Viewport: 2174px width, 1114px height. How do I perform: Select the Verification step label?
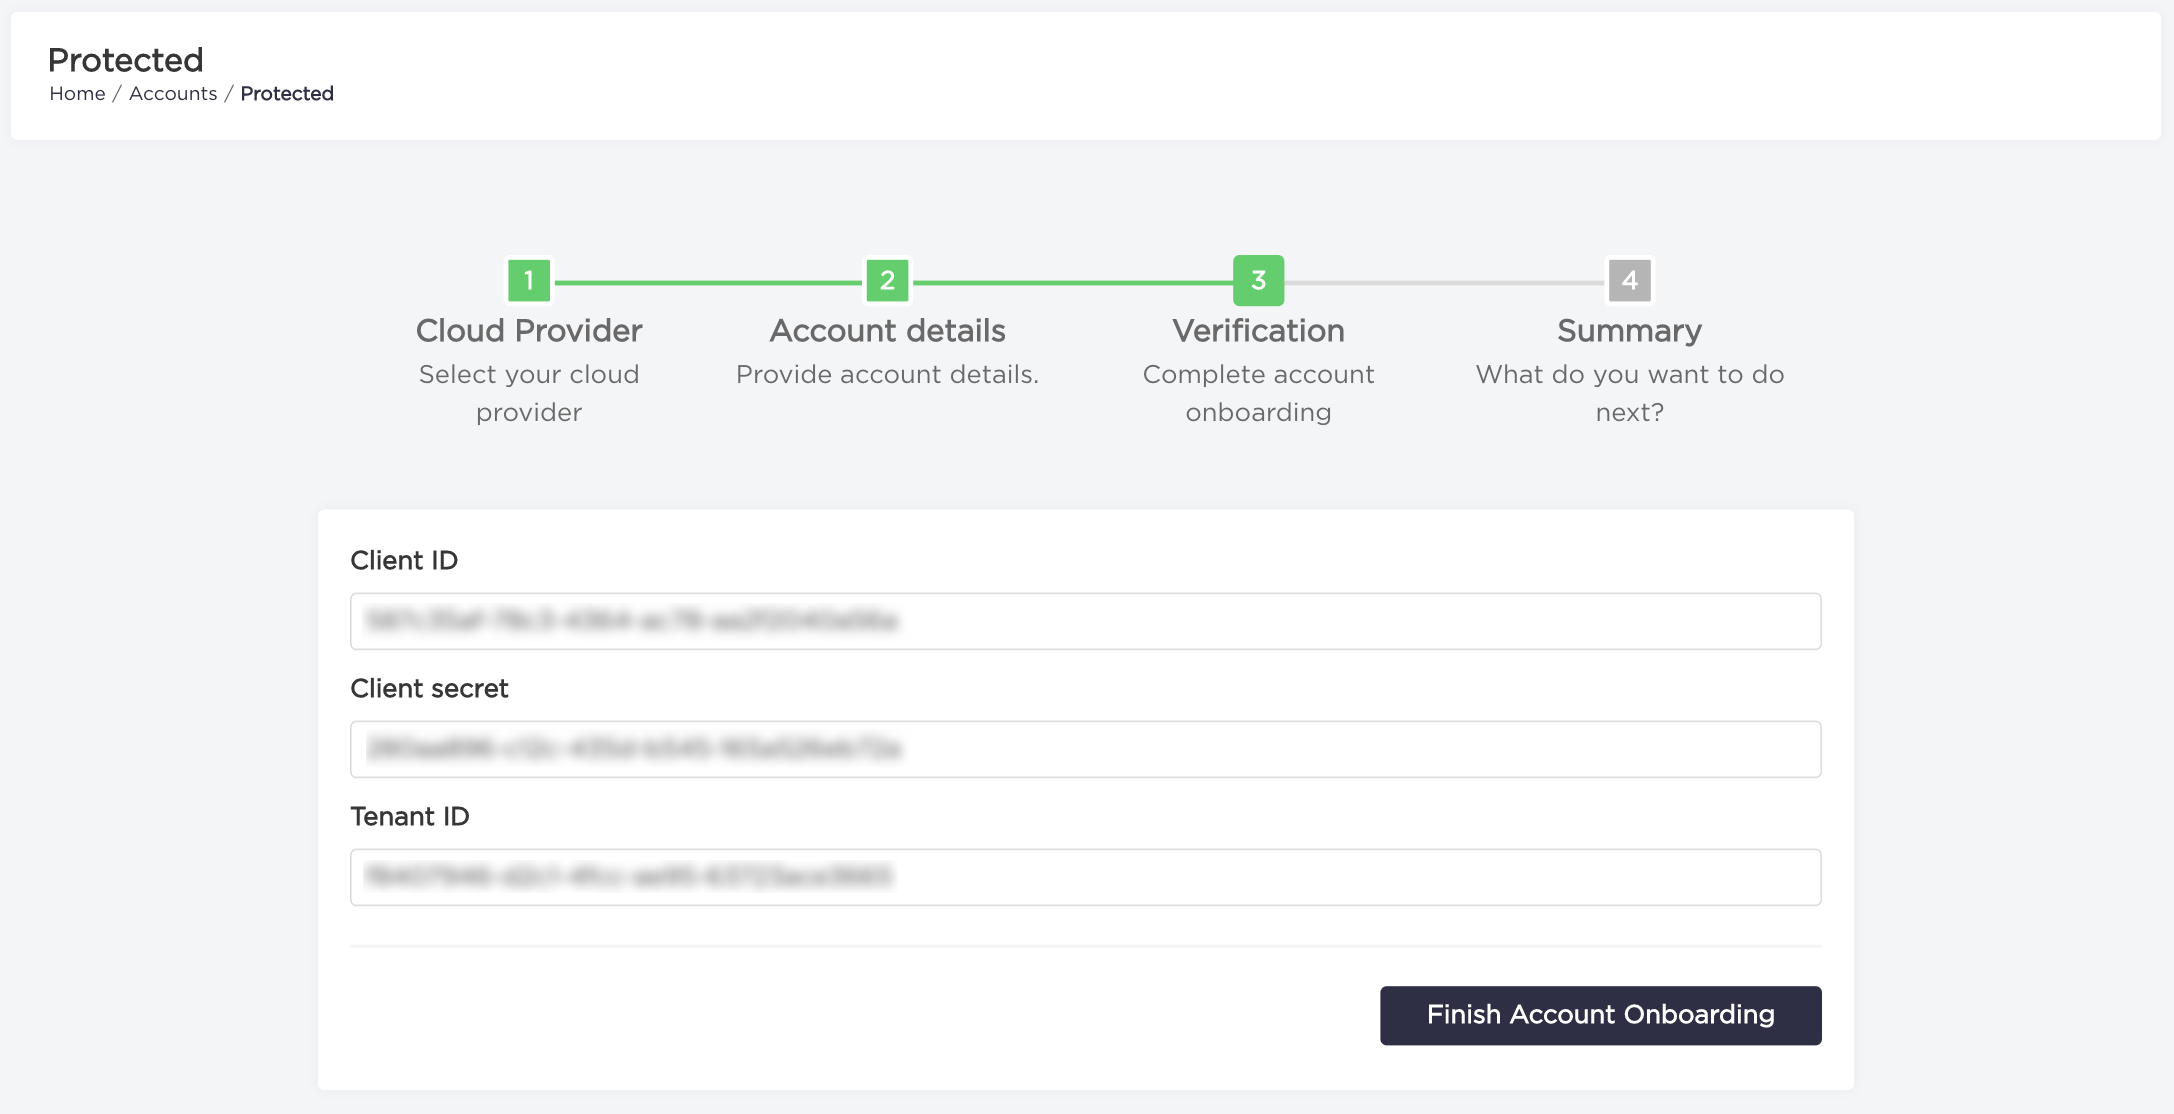pyautogui.click(x=1259, y=330)
